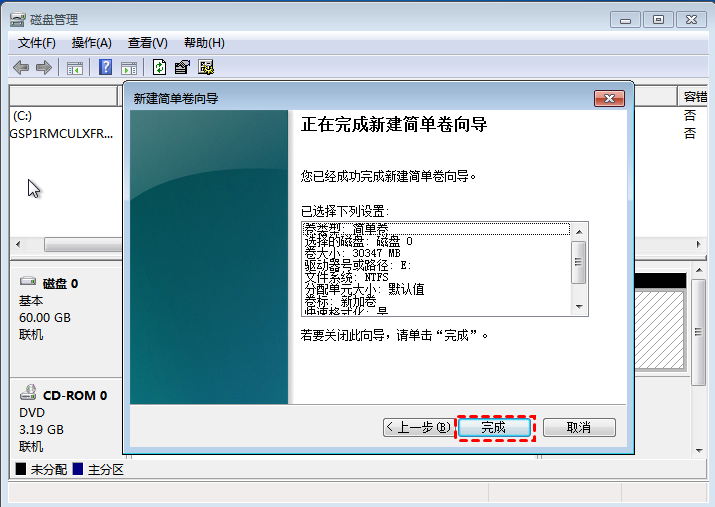Open the Help question-mark toolbar icon
Viewport: 715px width, 507px height.
(x=105, y=67)
